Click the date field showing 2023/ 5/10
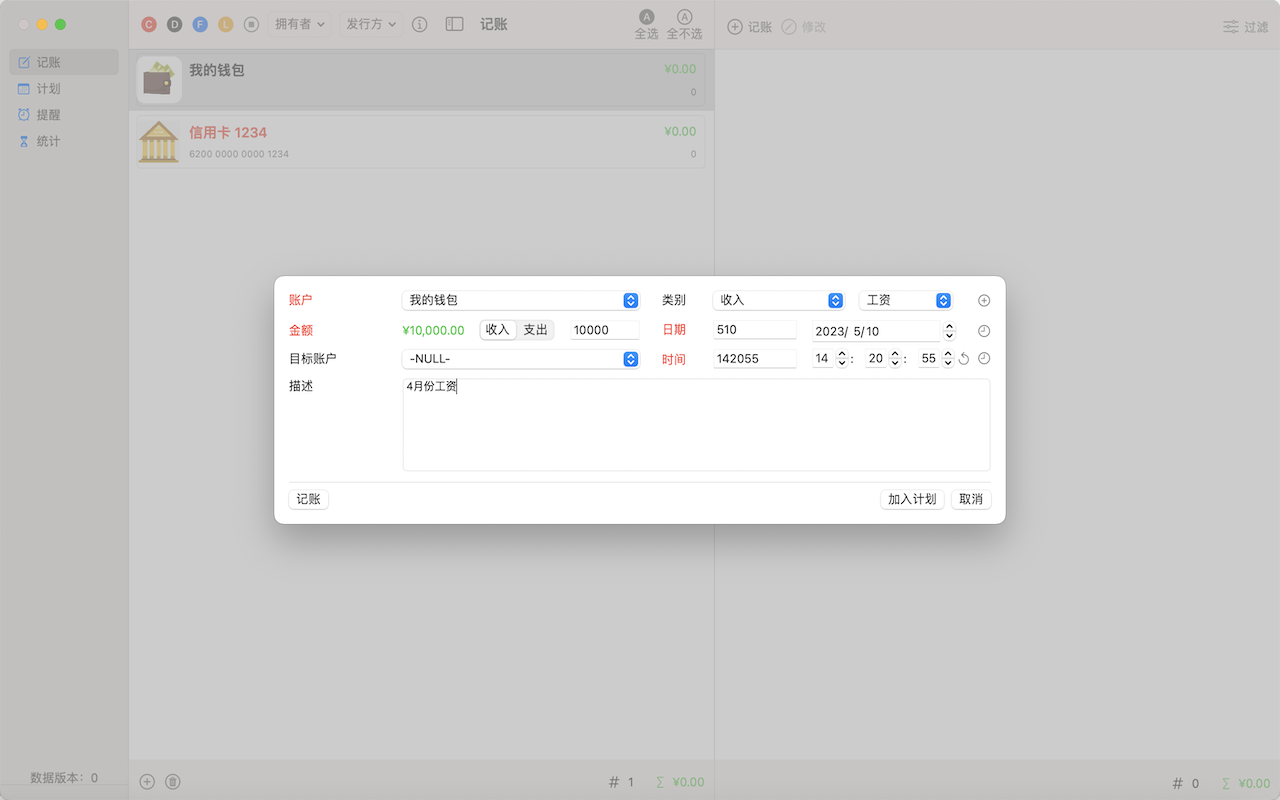 [877, 331]
